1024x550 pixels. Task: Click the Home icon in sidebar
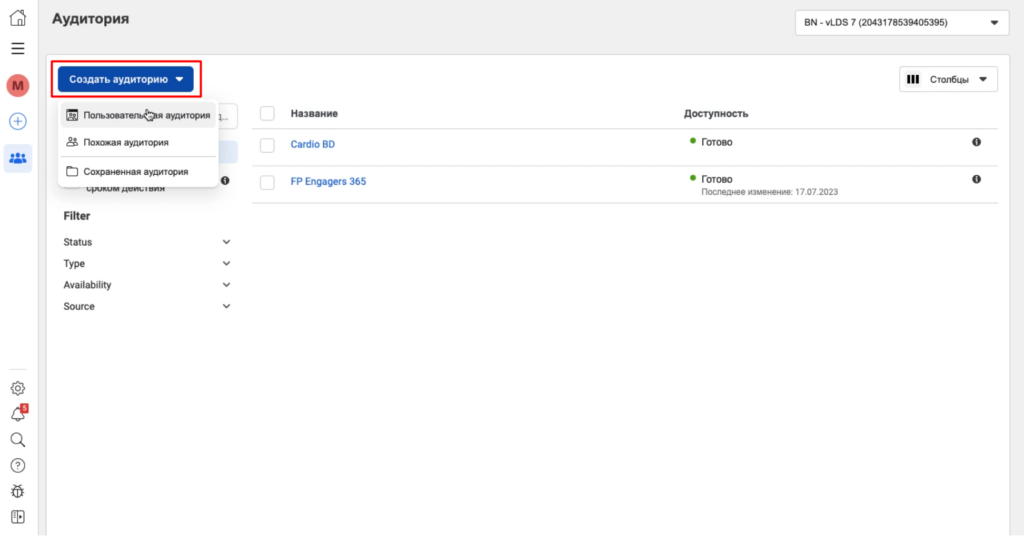coord(18,18)
